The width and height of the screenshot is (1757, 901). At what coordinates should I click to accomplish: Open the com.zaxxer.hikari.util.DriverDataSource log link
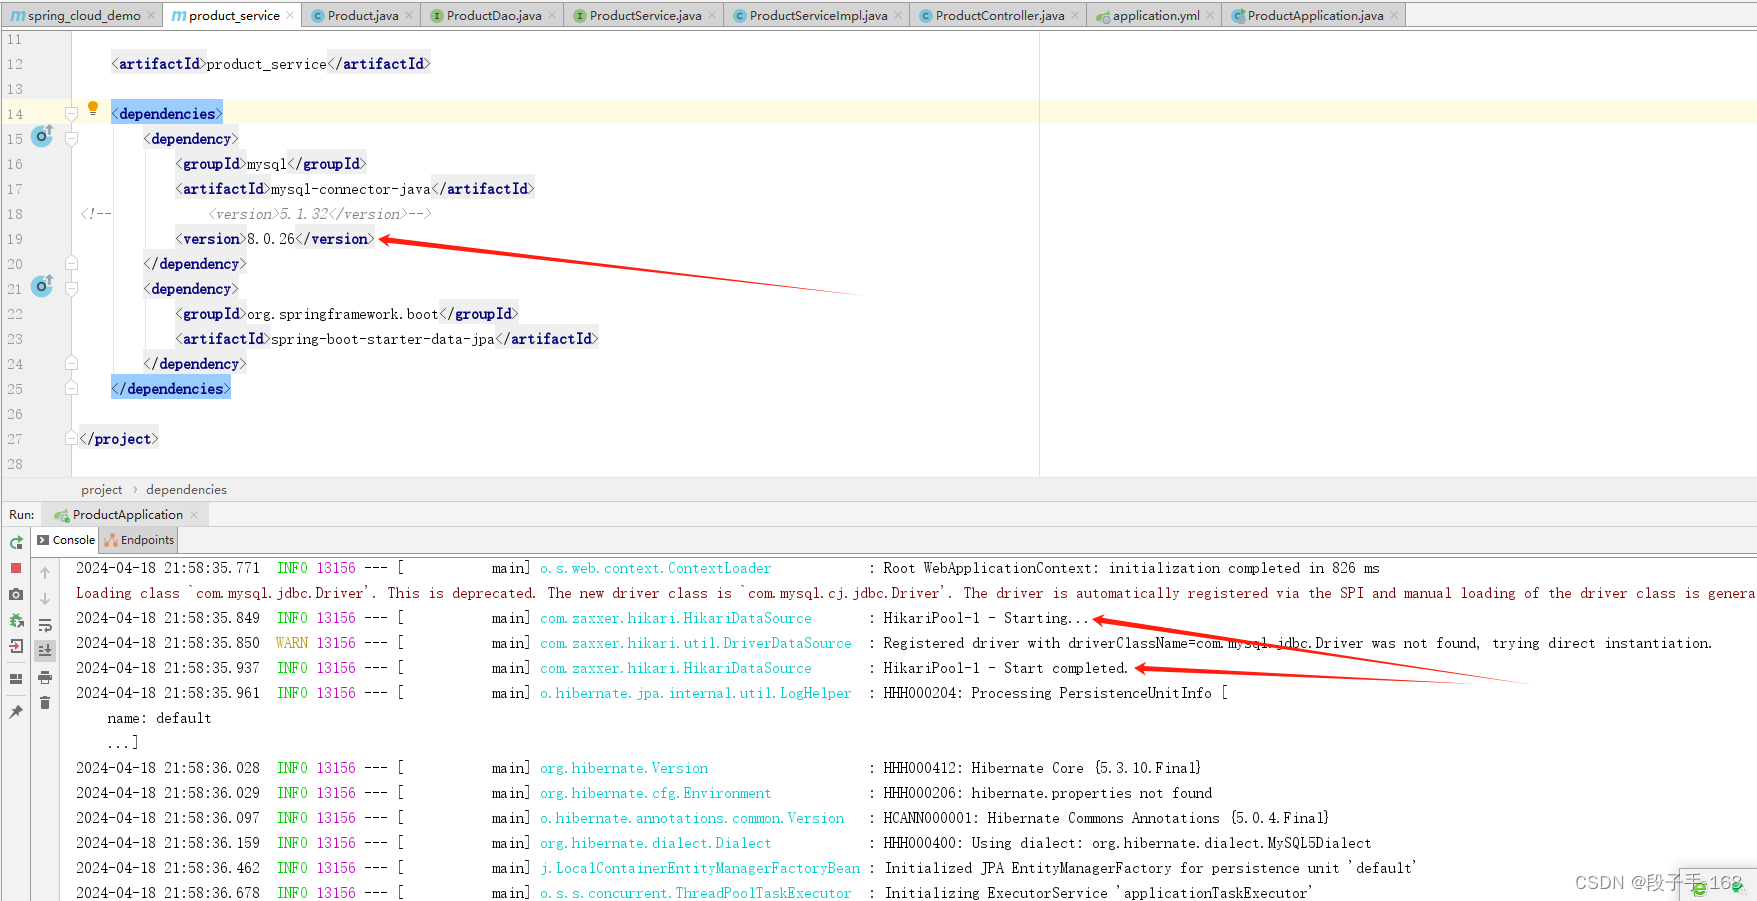(696, 643)
